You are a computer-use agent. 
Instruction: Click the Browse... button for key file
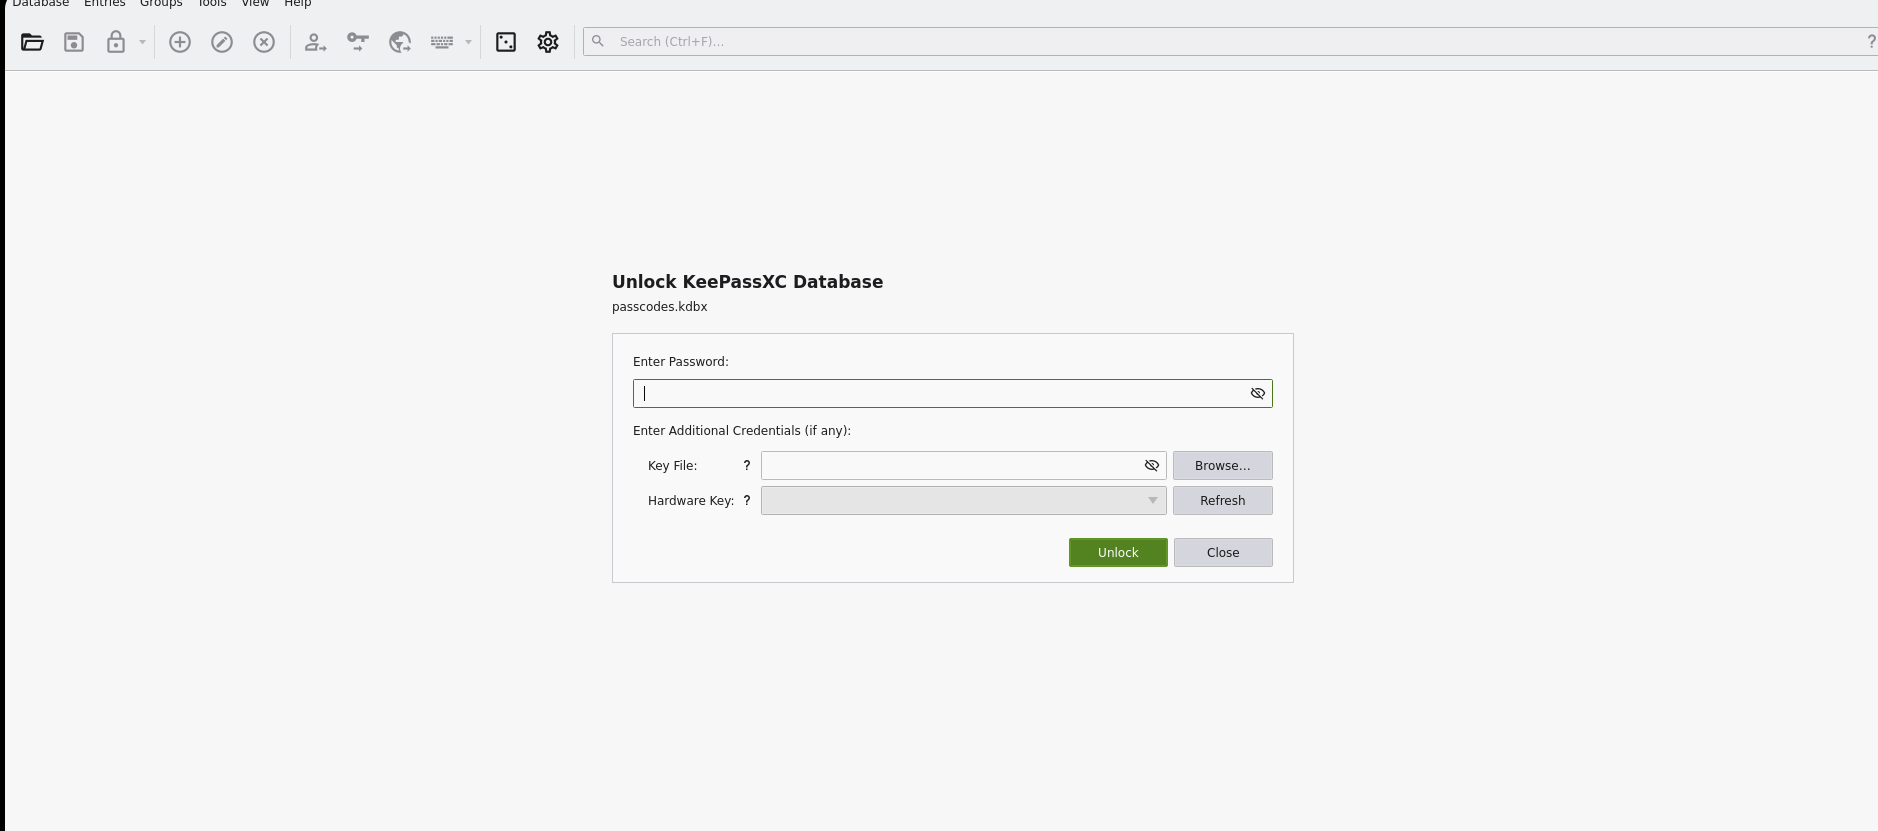(x=1222, y=466)
